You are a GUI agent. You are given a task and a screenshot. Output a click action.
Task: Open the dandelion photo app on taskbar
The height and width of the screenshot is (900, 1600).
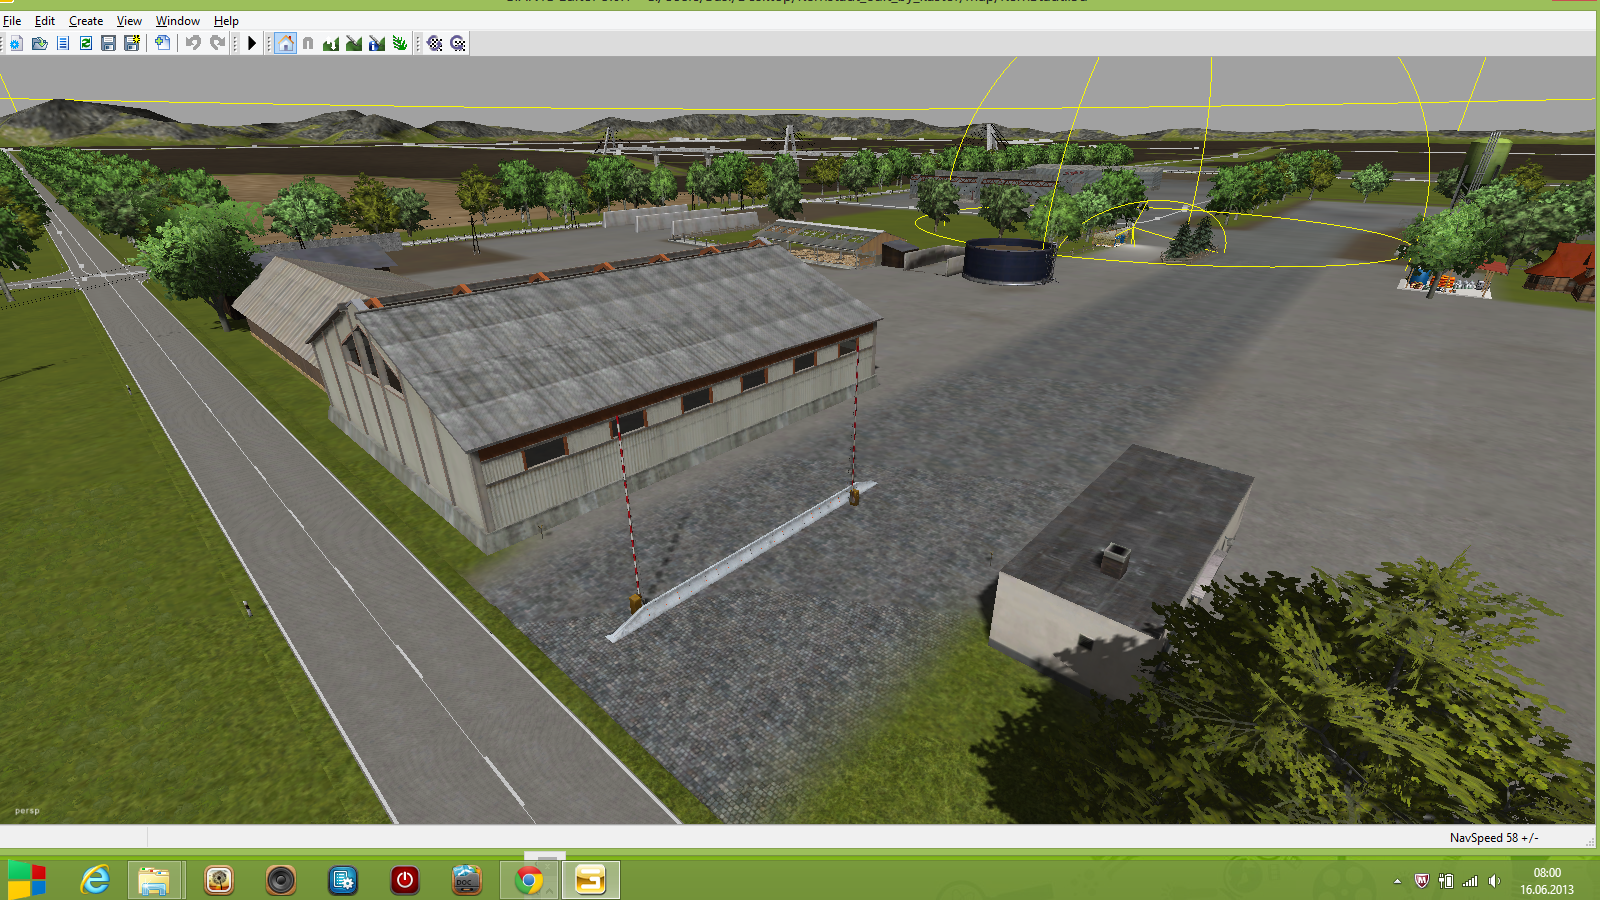219,881
